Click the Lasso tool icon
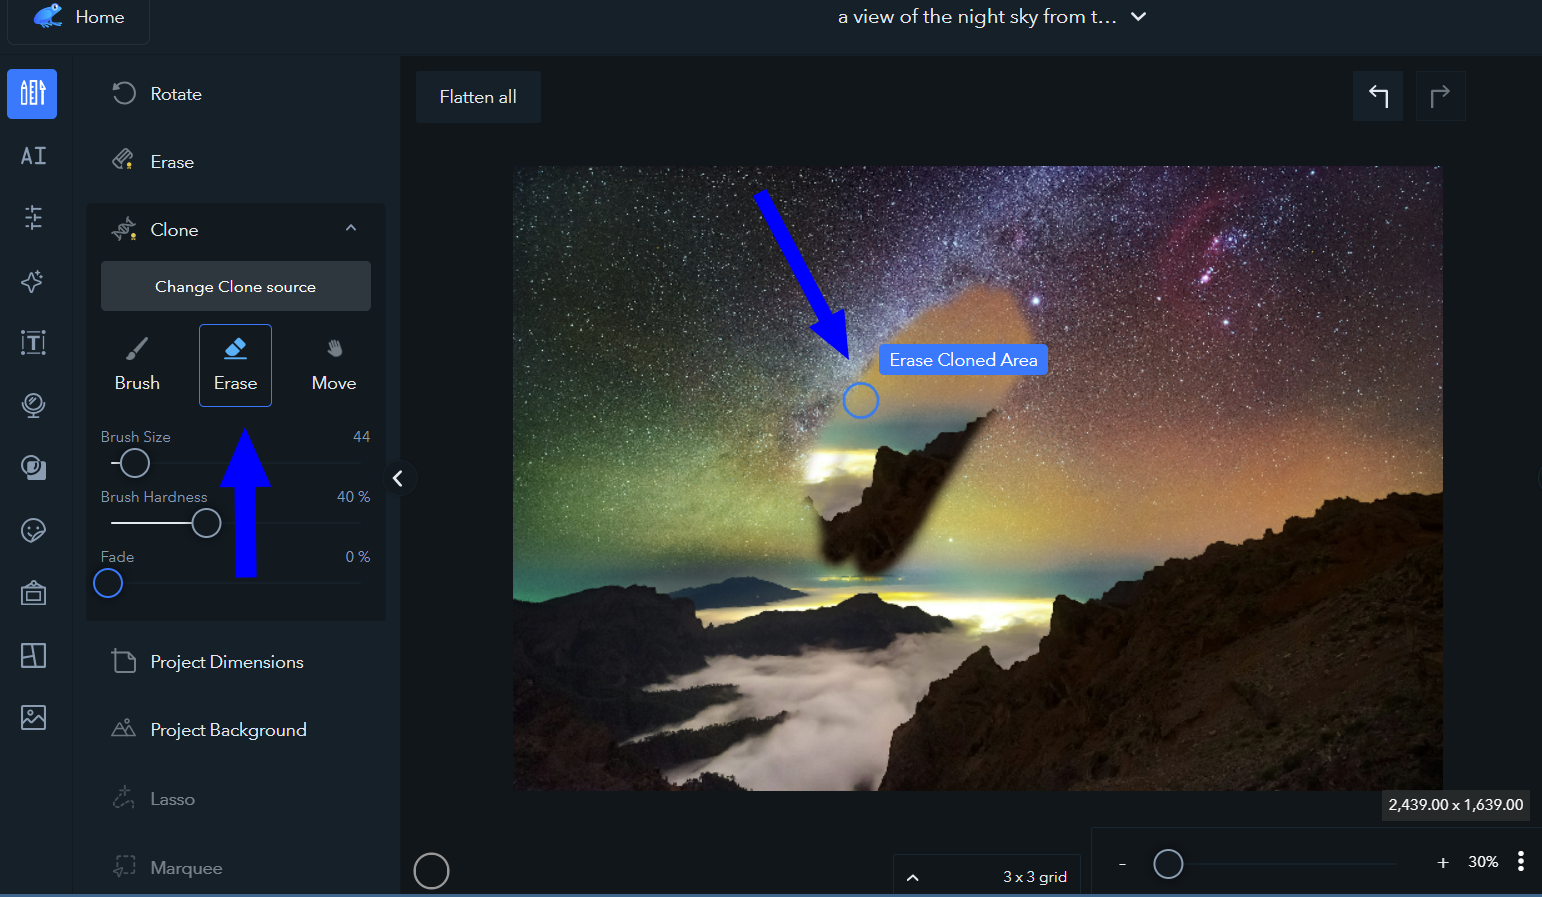Screen dimensions: 1542x897 (x=124, y=798)
